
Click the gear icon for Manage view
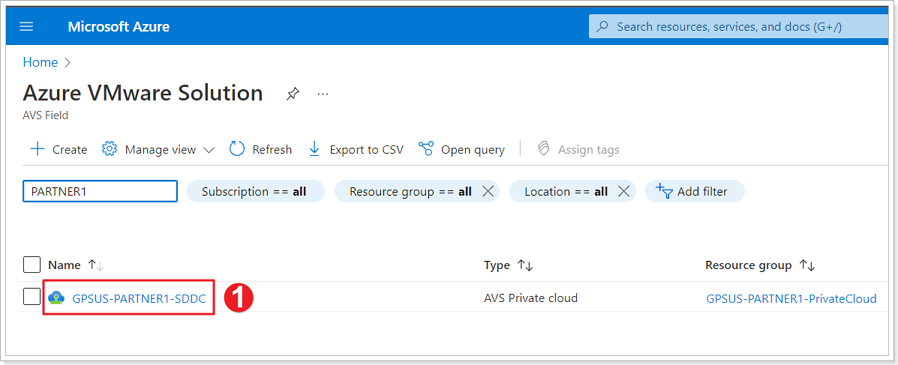coord(109,149)
